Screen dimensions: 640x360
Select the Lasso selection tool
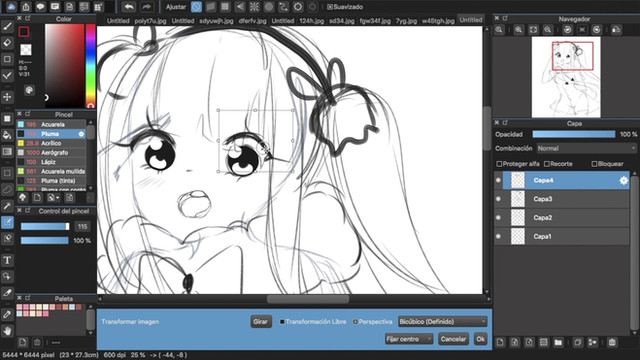point(7,189)
